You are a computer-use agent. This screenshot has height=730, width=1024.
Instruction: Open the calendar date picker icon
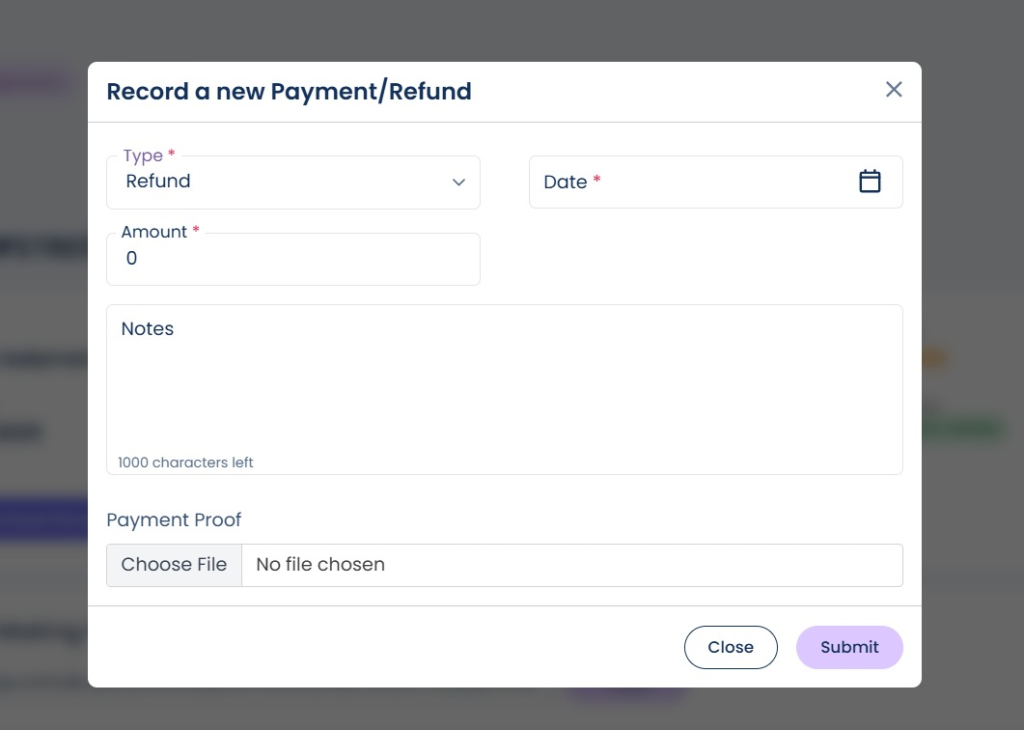pos(869,181)
